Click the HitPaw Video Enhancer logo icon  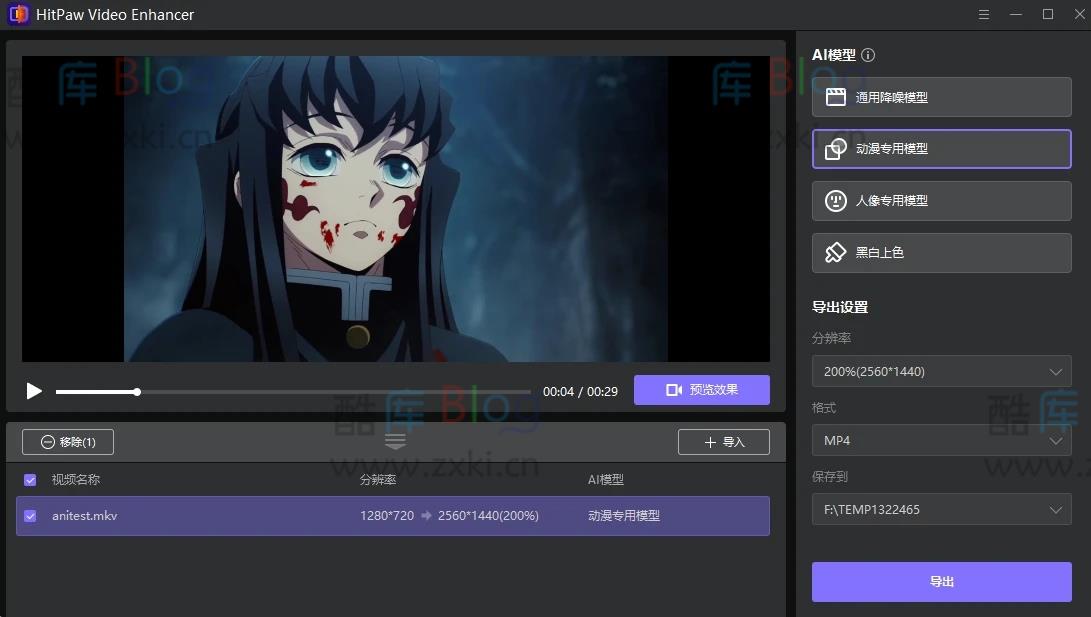(x=17, y=14)
